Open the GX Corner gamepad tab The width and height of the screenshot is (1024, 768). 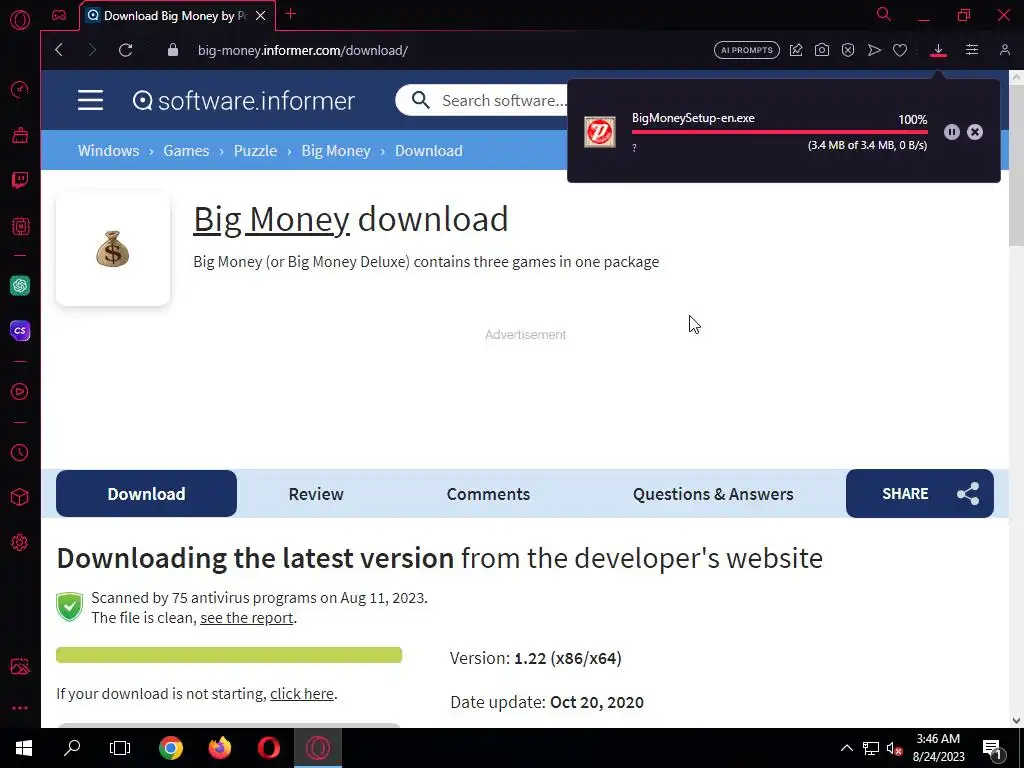[59, 16]
